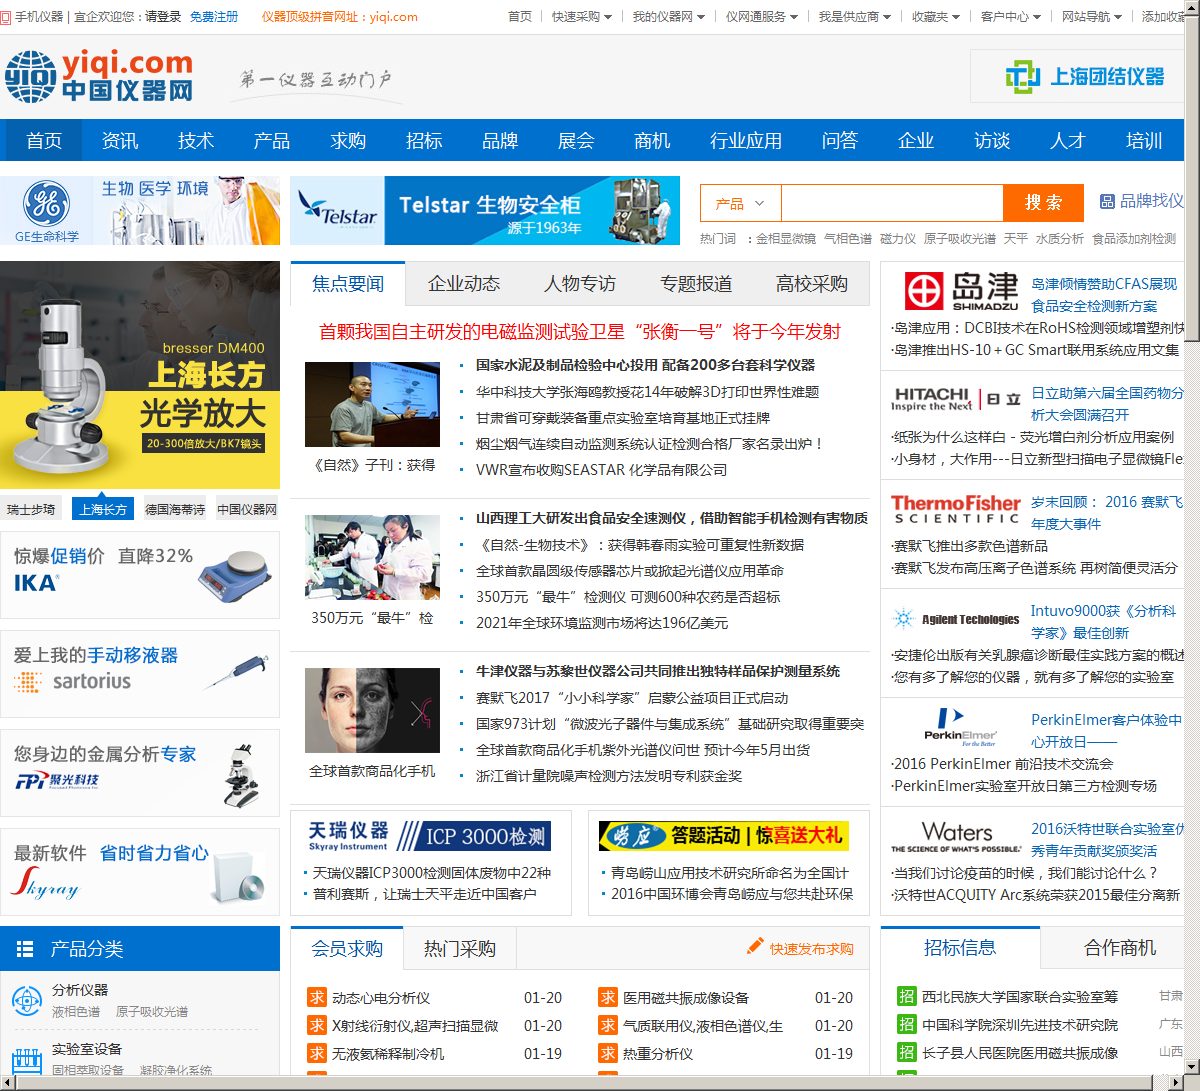Open the 全球首款商品化手机 face thumbnail
This screenshot has height=1091, width=1200.
(x=372, y=710)
